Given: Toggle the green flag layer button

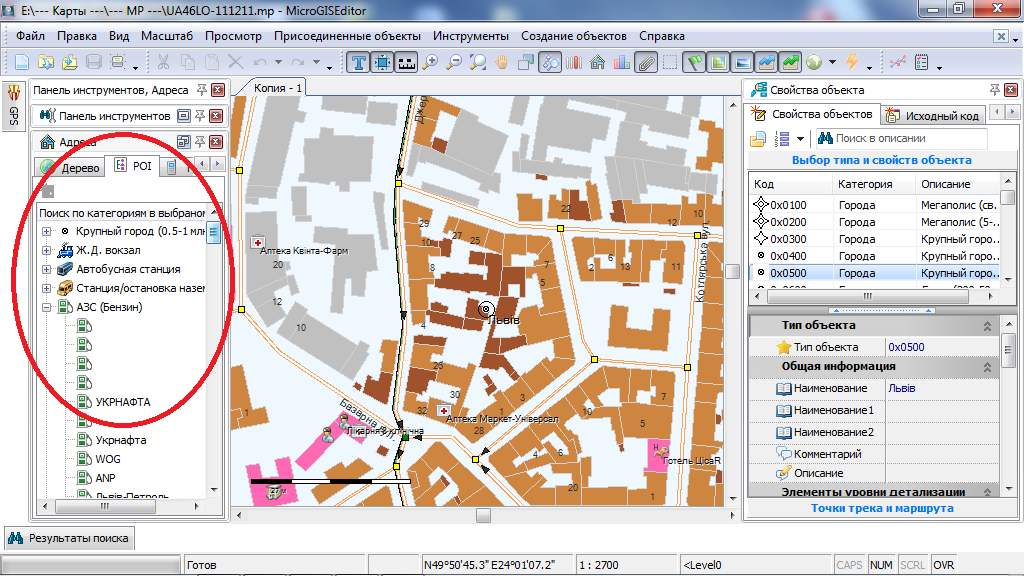Looking at the screenshot, I should [694, 62].
